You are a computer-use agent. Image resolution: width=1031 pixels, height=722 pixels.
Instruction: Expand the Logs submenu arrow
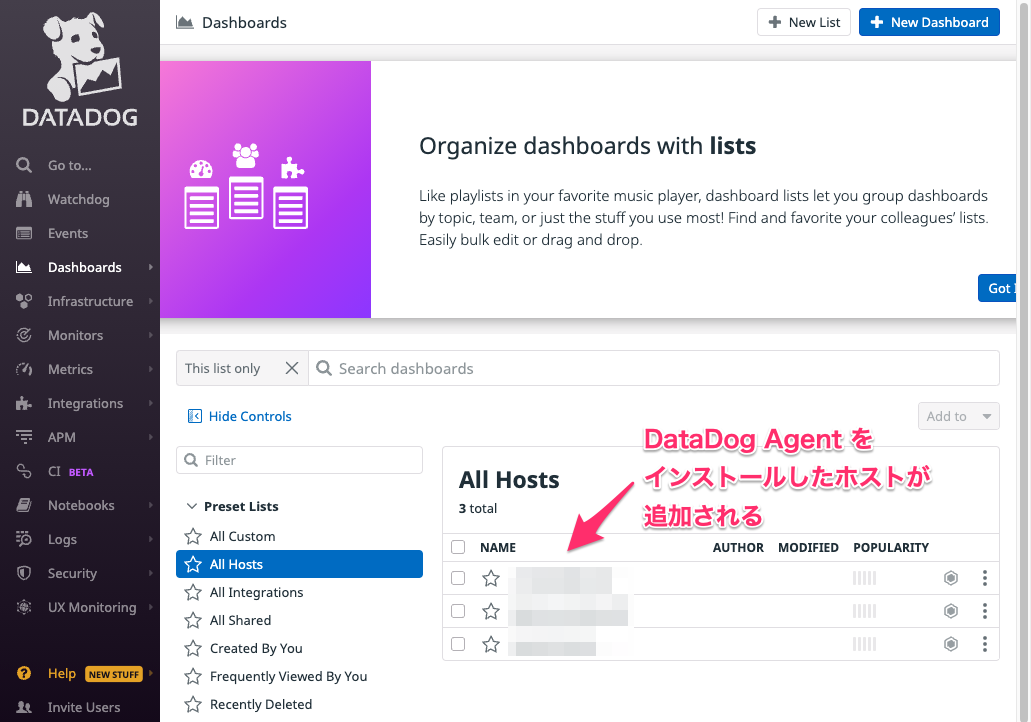(151, 539)
